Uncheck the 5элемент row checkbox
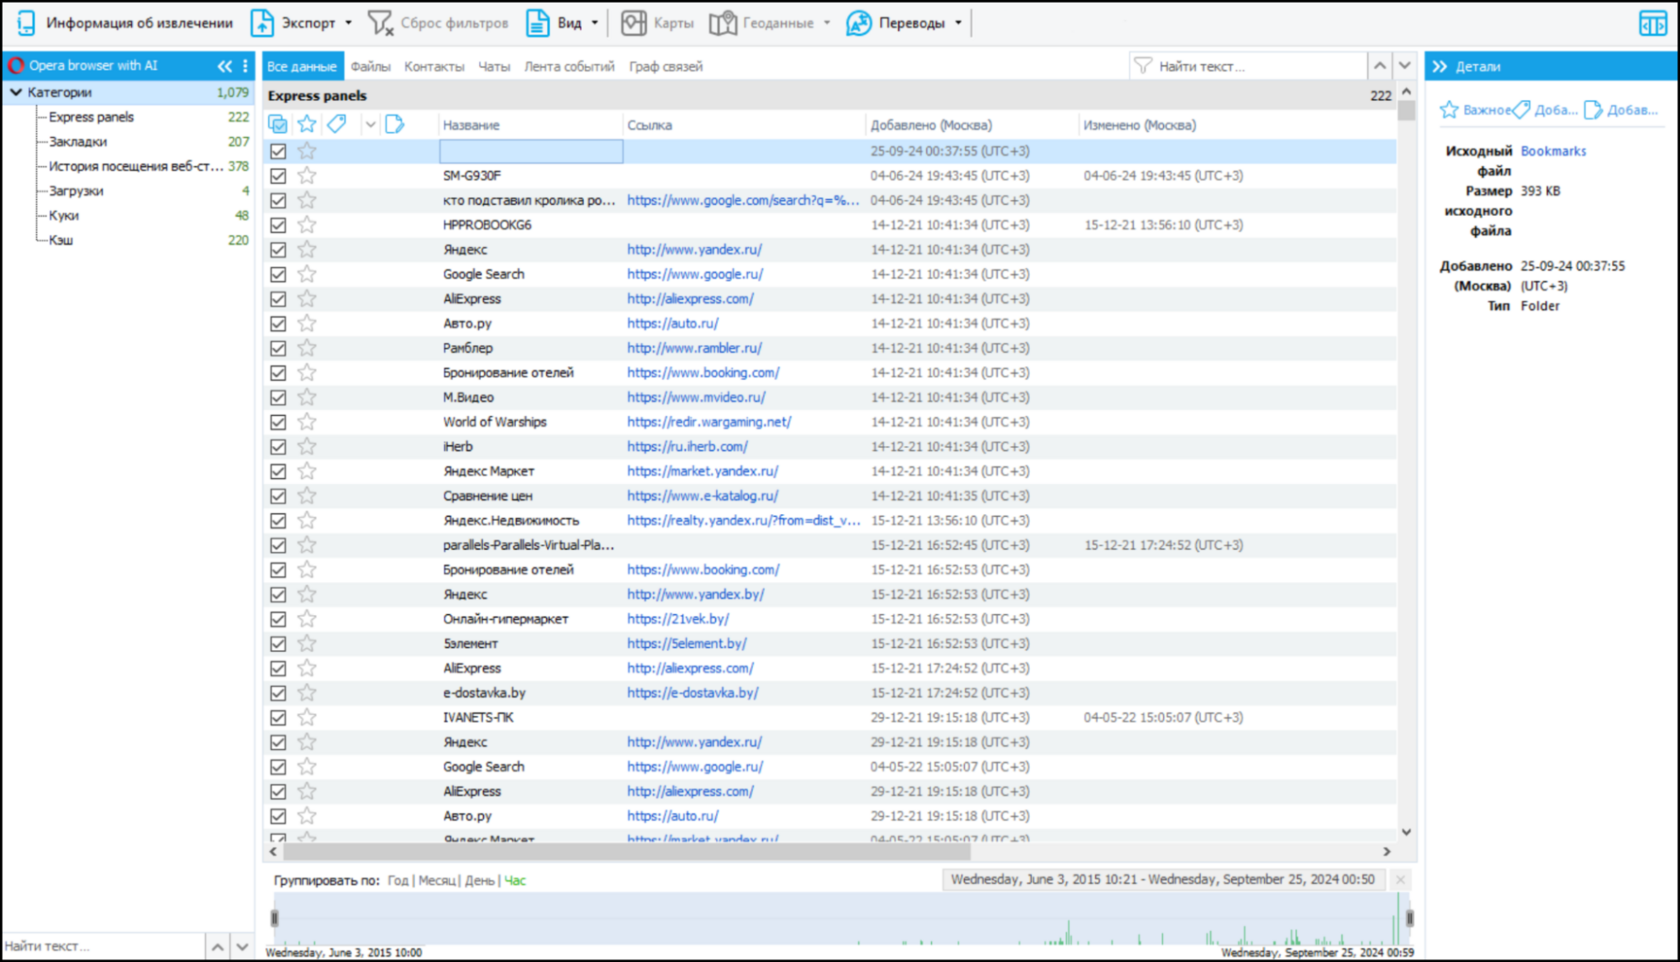The image size is (1680, 962). (x=278, y=644)
